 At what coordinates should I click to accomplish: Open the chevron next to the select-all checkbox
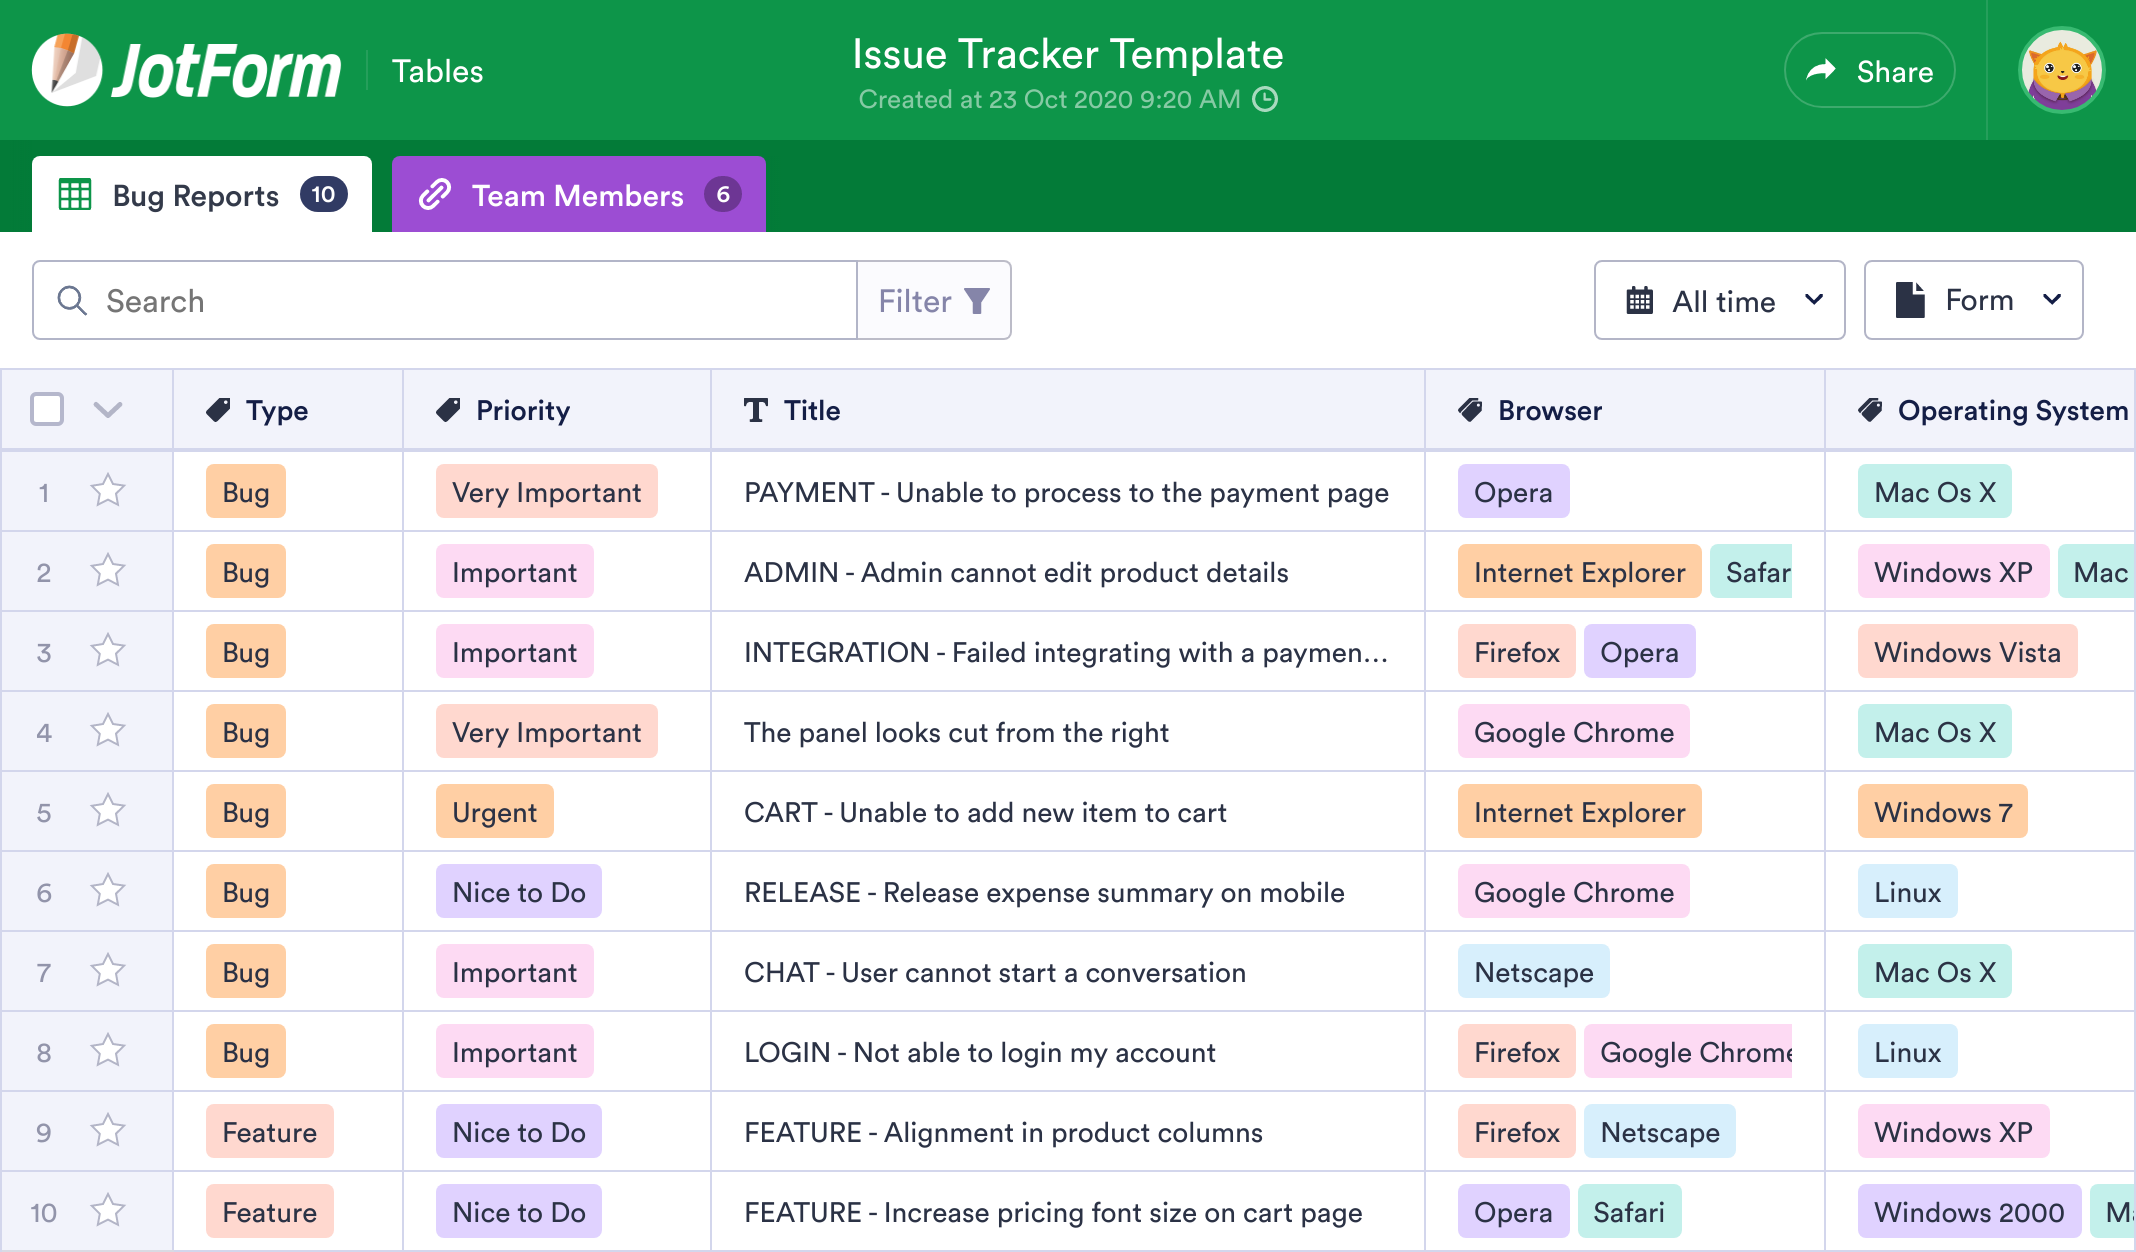pos(108,409)
